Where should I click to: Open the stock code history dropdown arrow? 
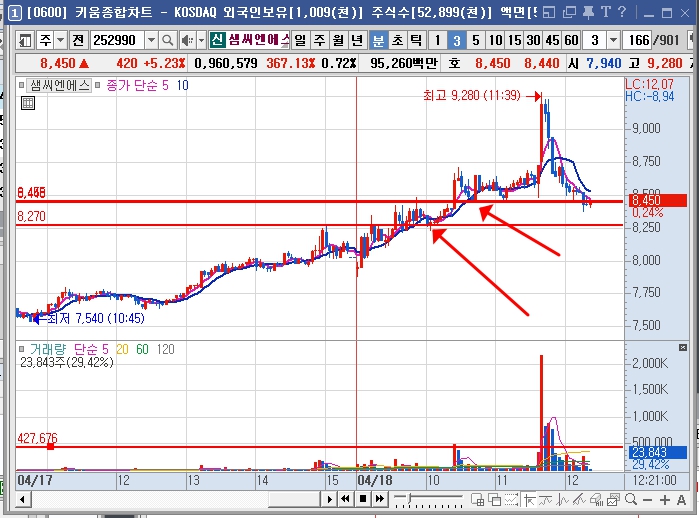coord(152,41)
